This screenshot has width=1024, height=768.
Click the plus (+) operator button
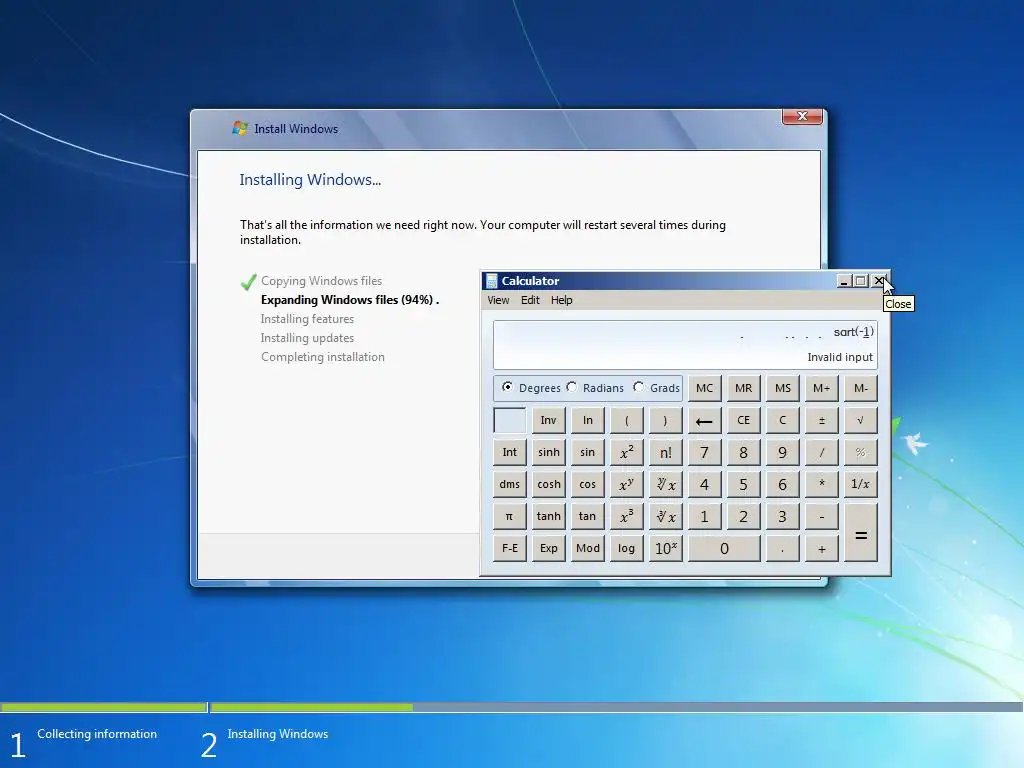822,549
